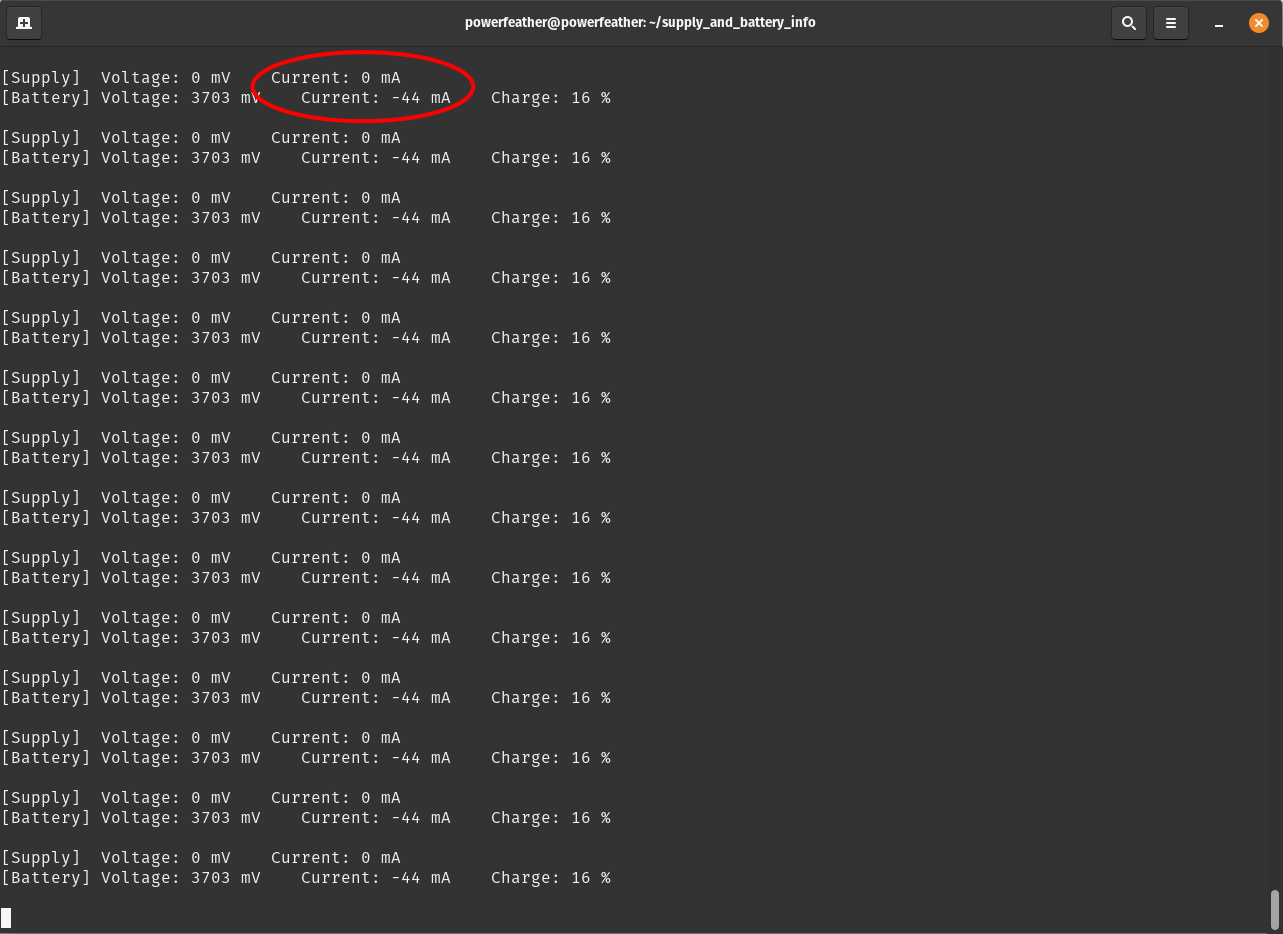
Task: Click the powerfeather window title text
Action: pyautogui.click(x=640, y=22)
